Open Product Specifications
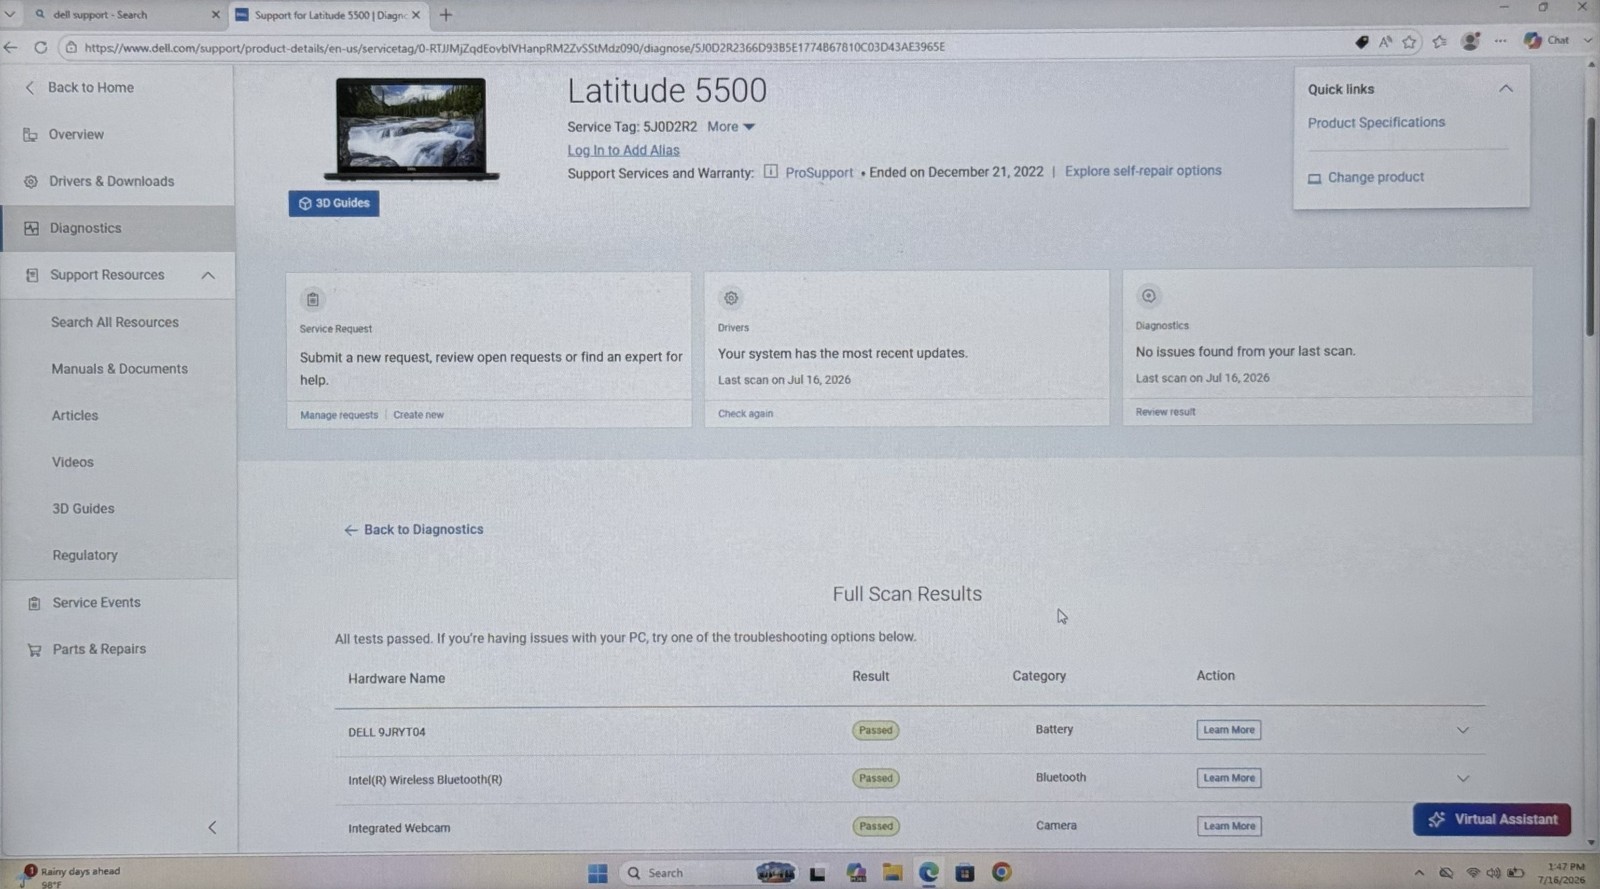The height and width of the screenshot is (889, 1600). click(1376, 122)
